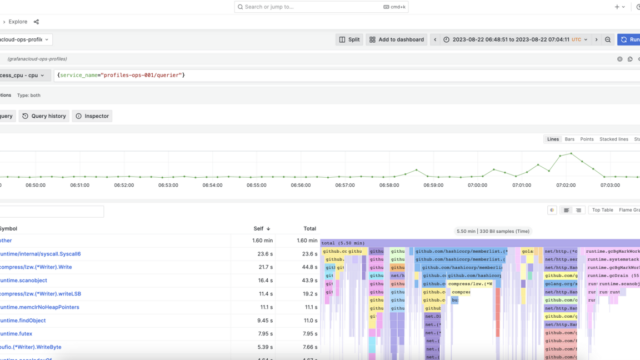
Task: Run the query
Action: 629,40
